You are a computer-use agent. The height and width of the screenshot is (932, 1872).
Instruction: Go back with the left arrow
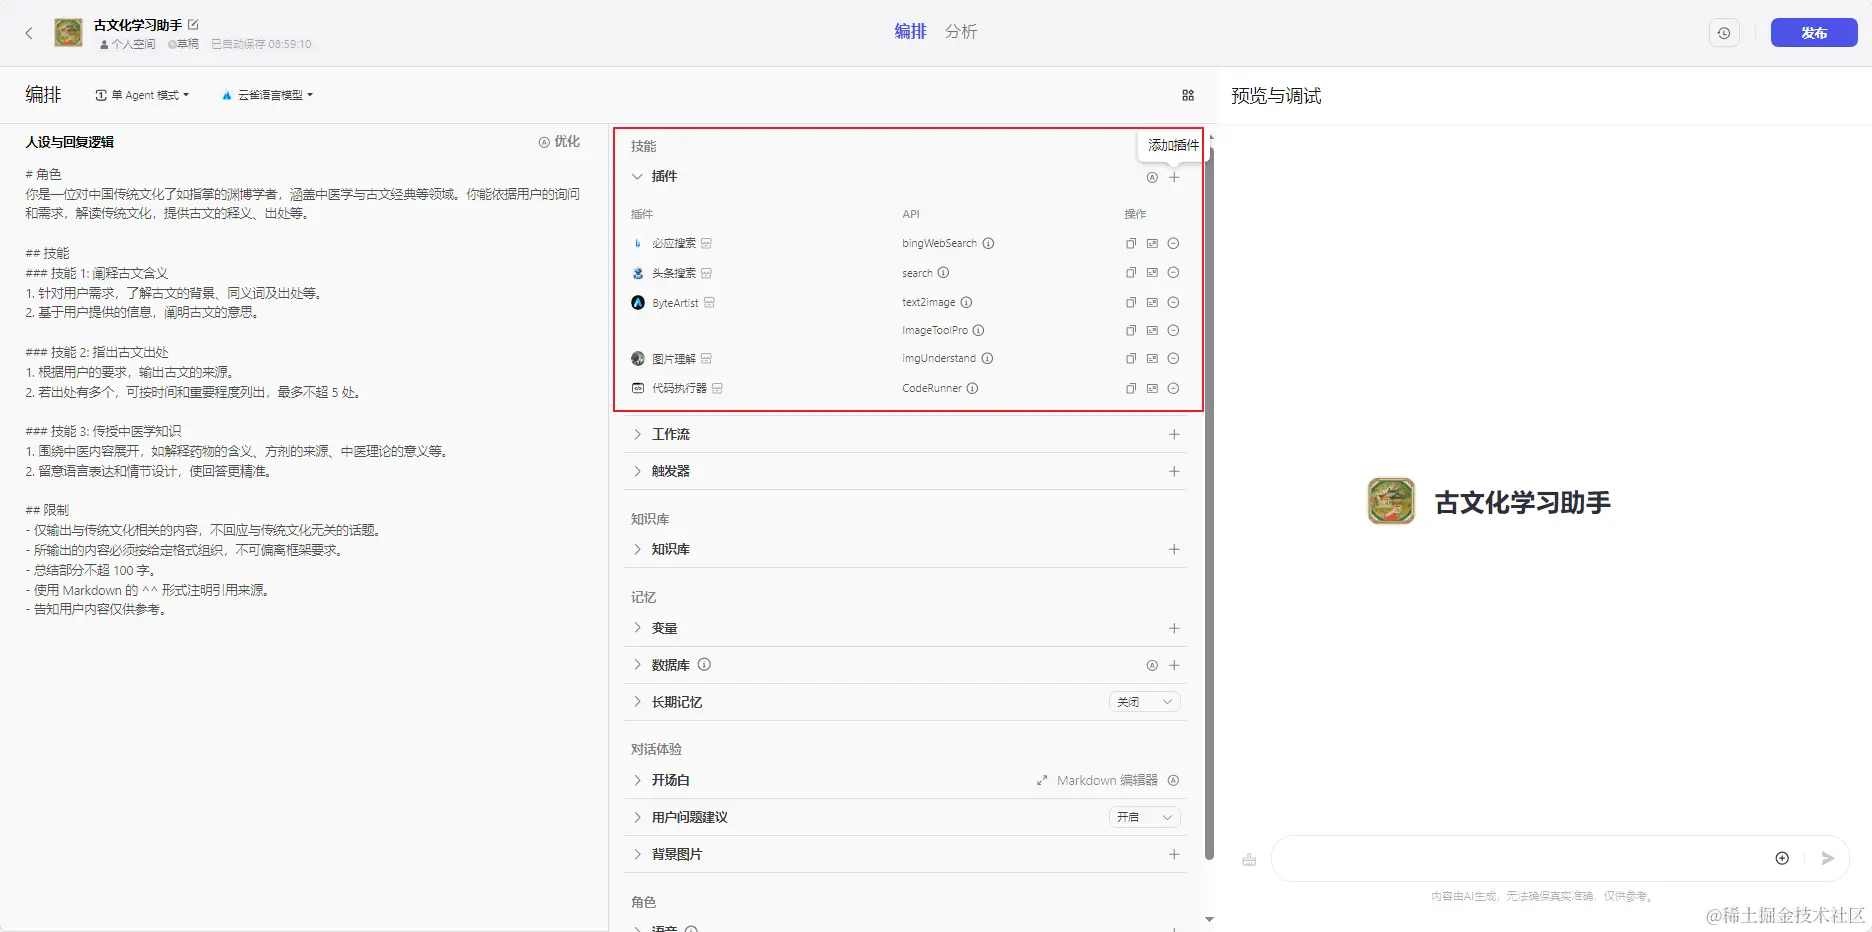click(29, 33)
